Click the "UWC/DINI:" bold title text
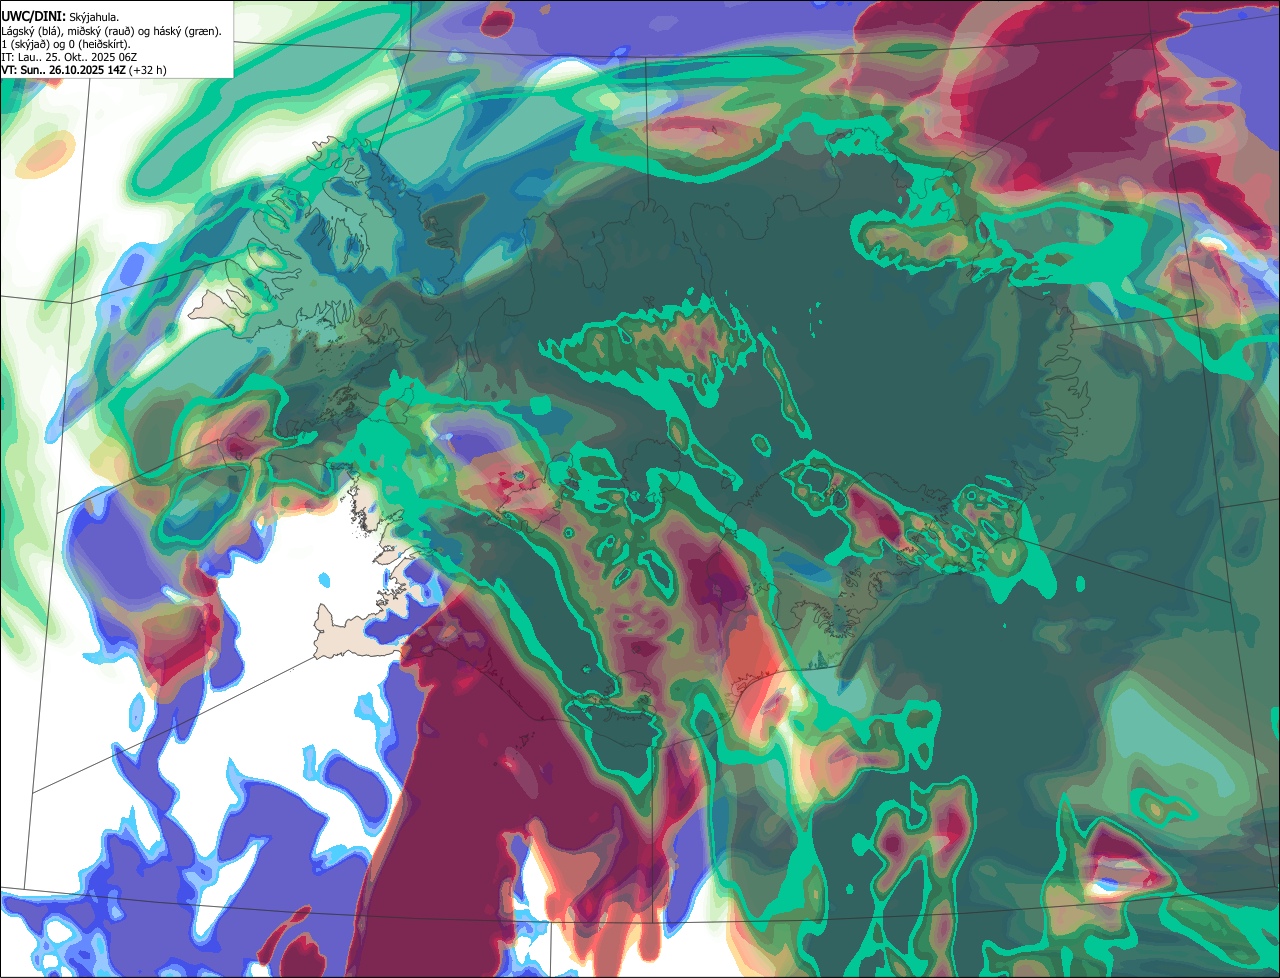This screenshot has height=978, width=1280. point(33,16)
